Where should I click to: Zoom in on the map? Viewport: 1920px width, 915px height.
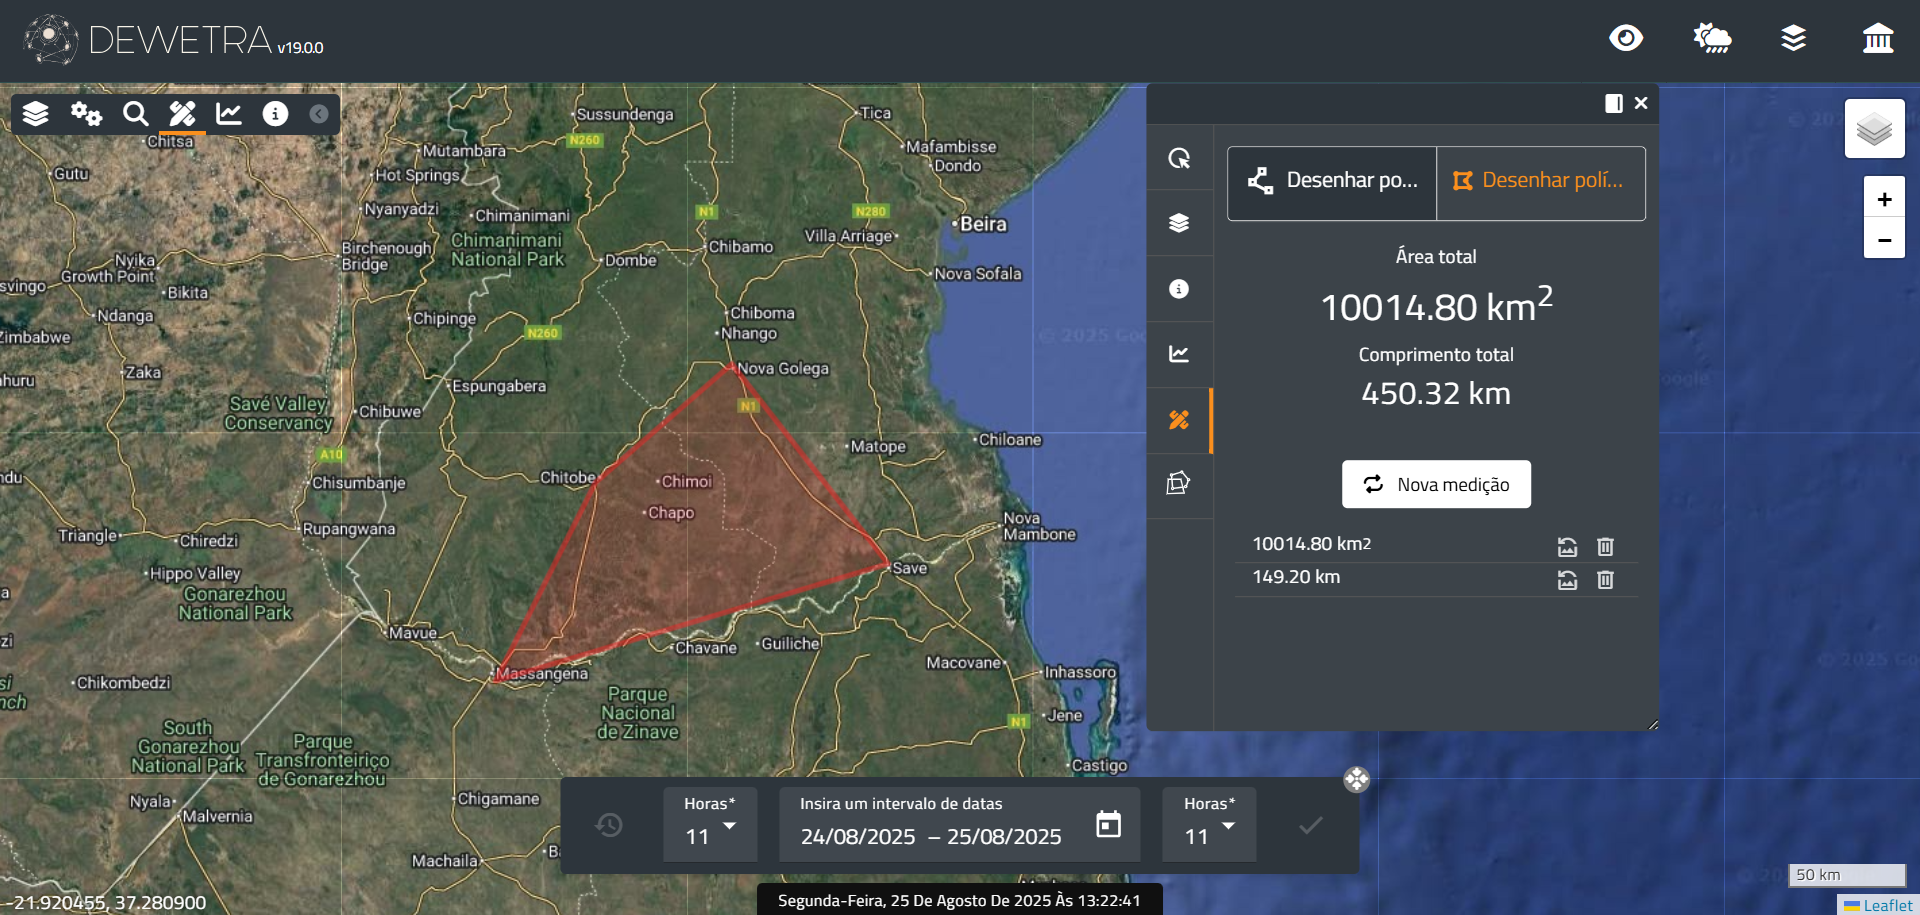tap(1884, 199)
